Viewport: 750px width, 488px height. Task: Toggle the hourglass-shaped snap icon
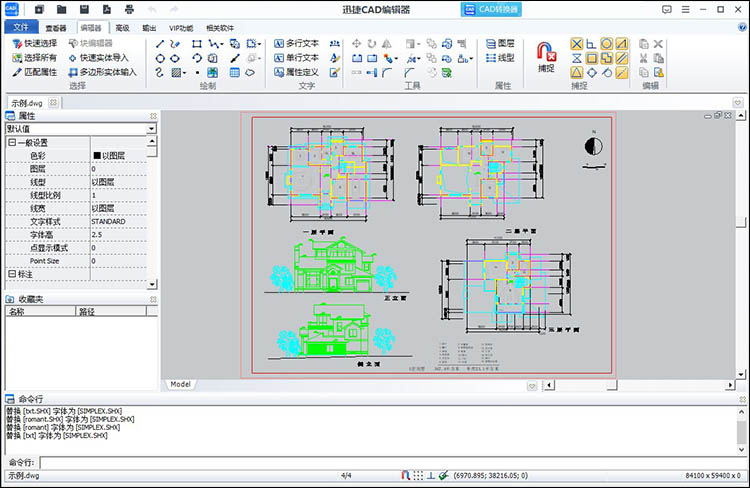(577, 58)
